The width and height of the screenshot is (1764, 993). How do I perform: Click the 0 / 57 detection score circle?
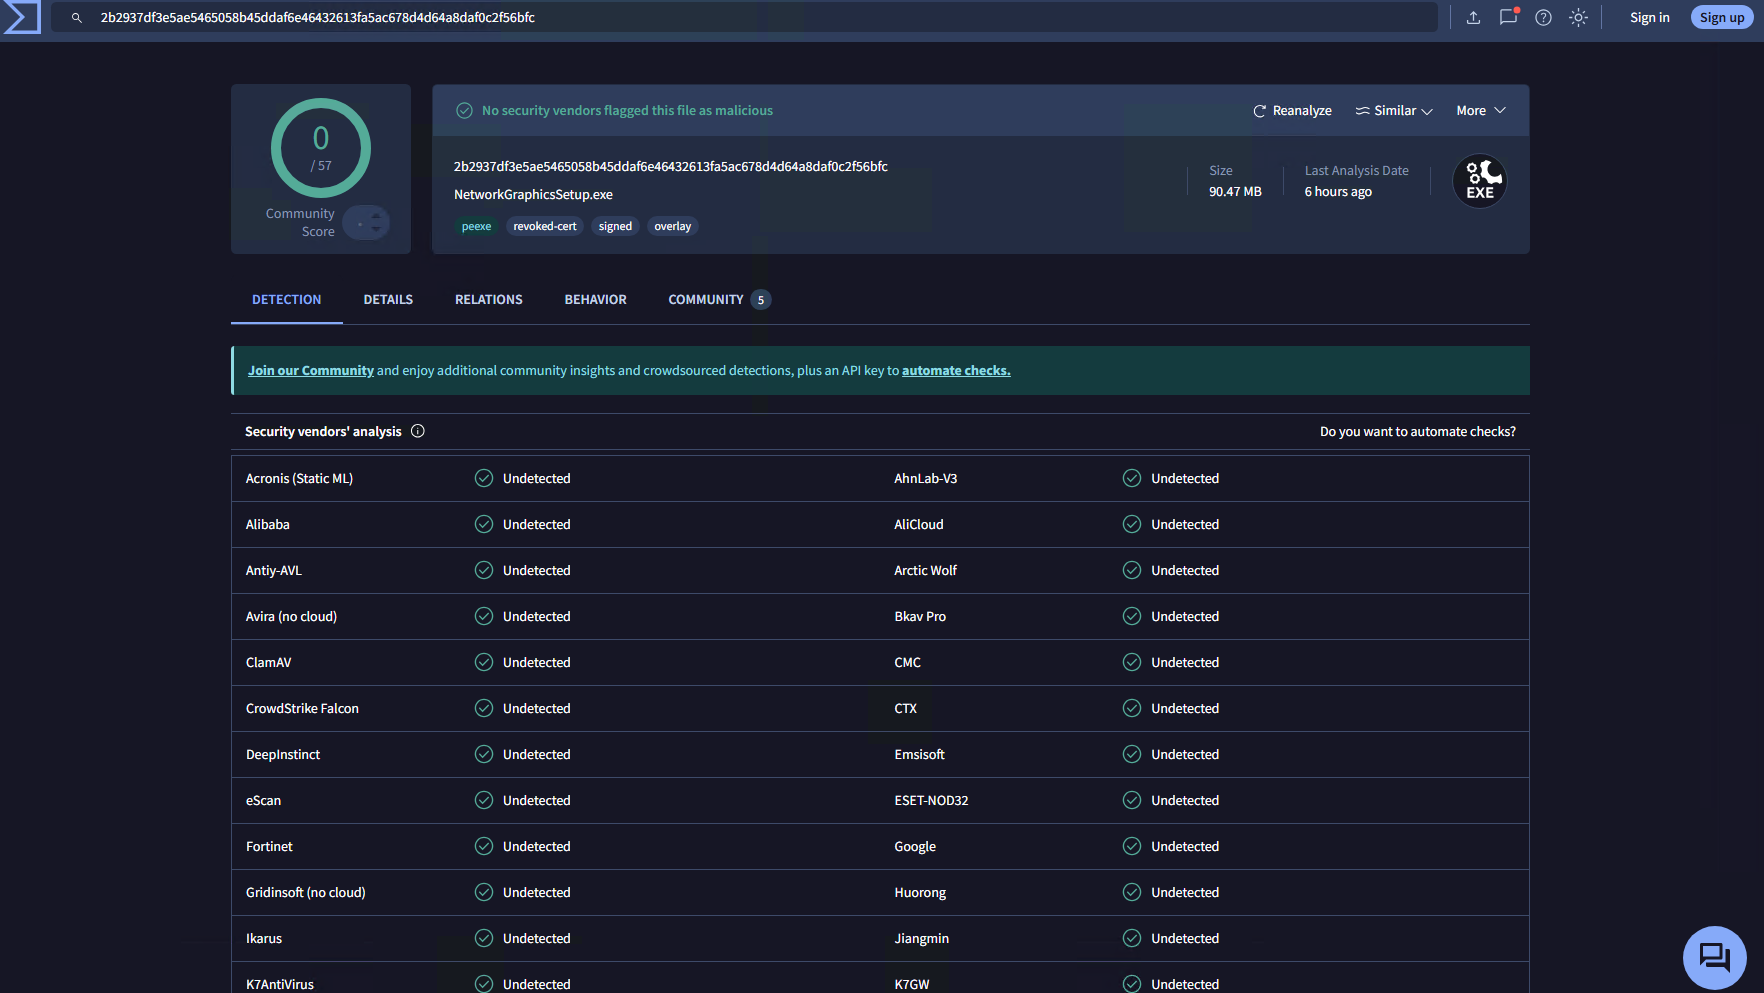321,148
